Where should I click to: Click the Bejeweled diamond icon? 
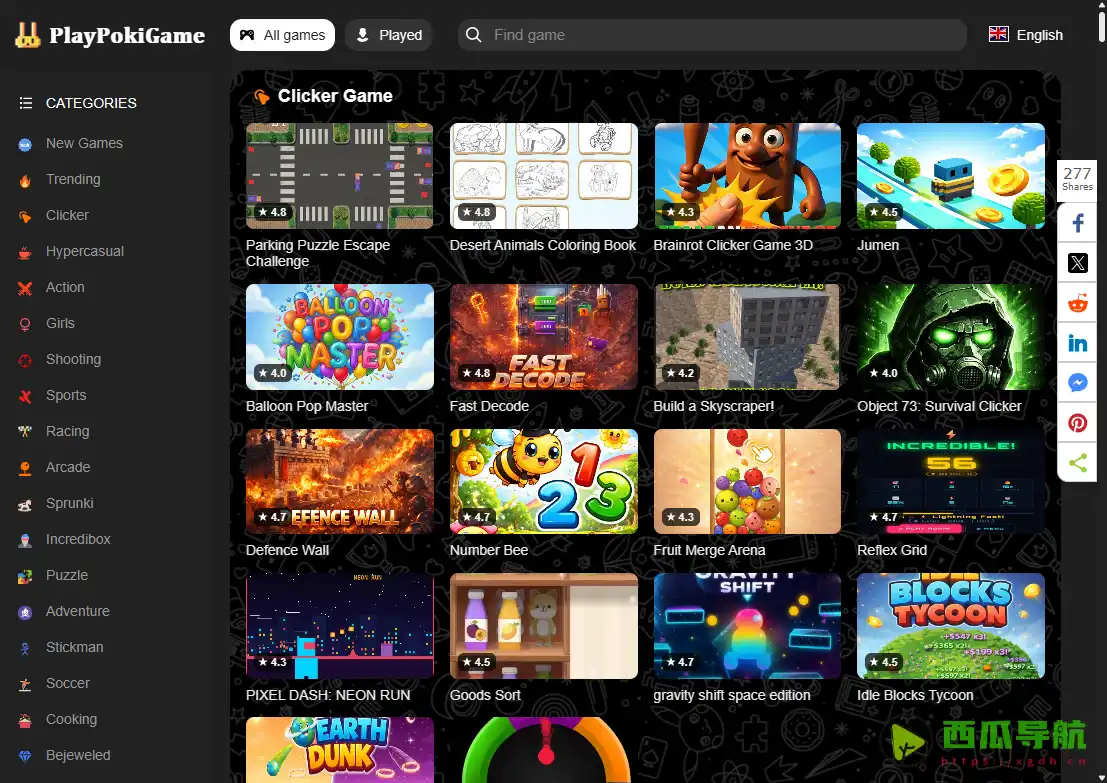[x=25, y=756]
